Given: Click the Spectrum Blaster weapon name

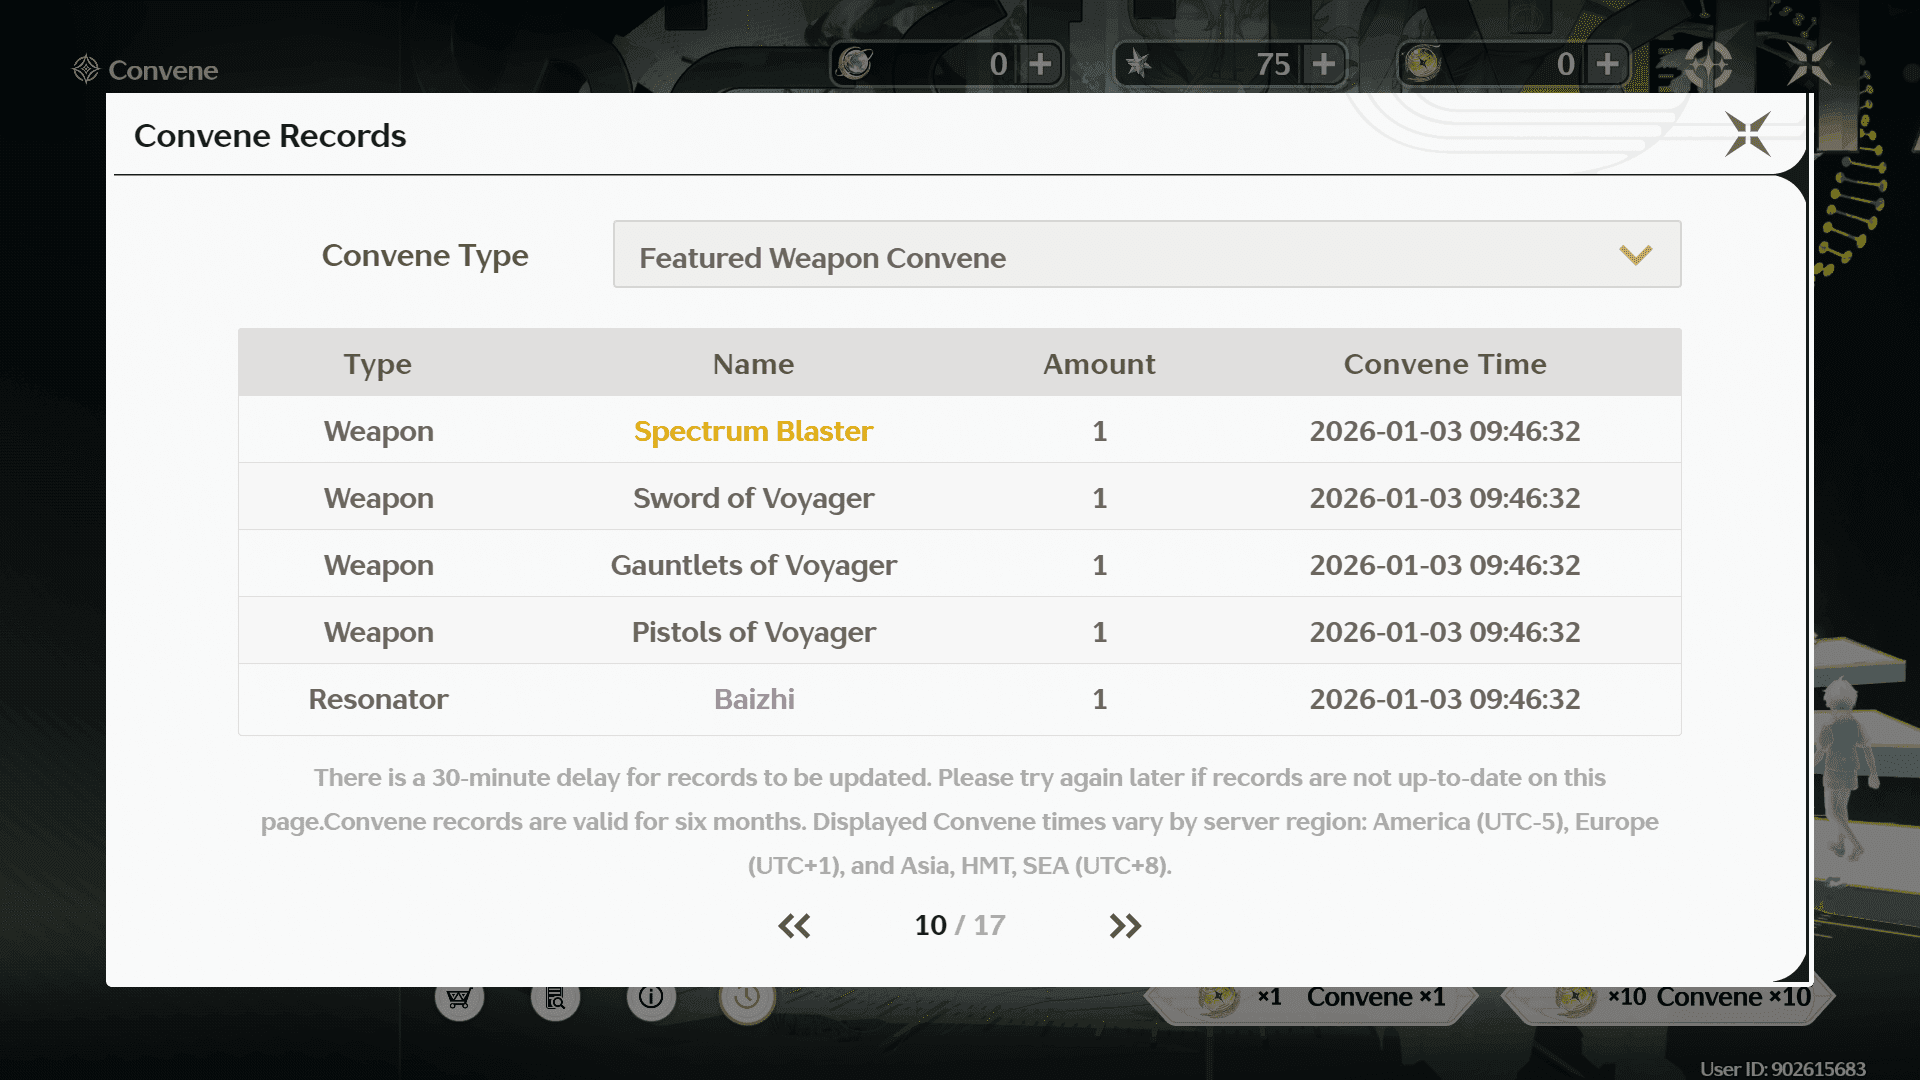Looking at the screenshot, I should coord(753,431).
